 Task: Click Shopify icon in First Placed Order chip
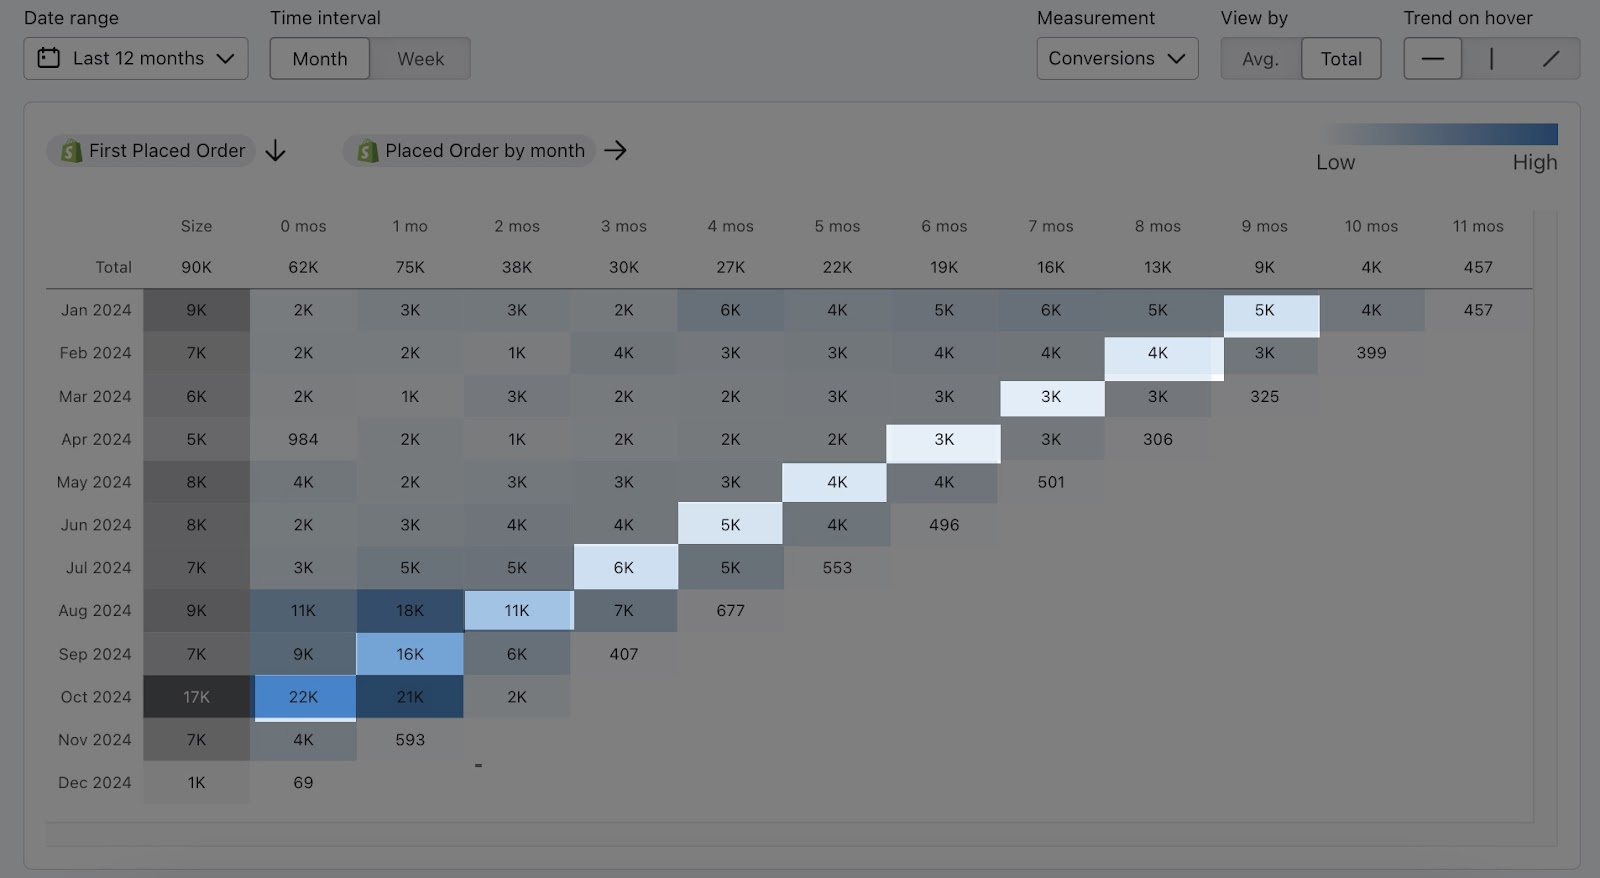point(71,151)
